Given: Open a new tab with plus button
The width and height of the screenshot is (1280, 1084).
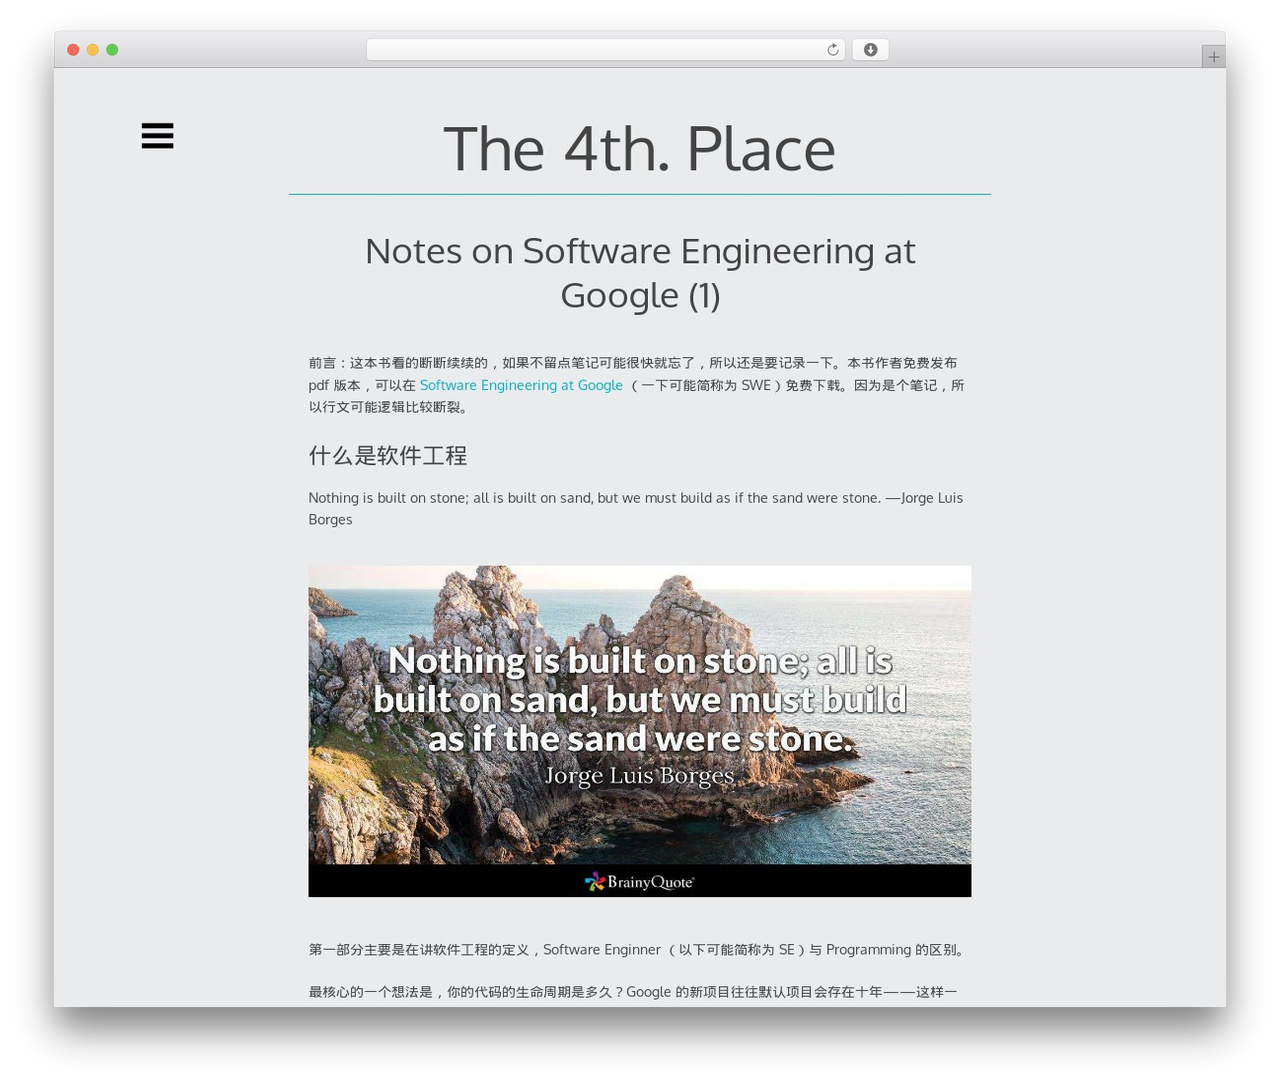Looking at the screenshot, I should (1213, 57).
